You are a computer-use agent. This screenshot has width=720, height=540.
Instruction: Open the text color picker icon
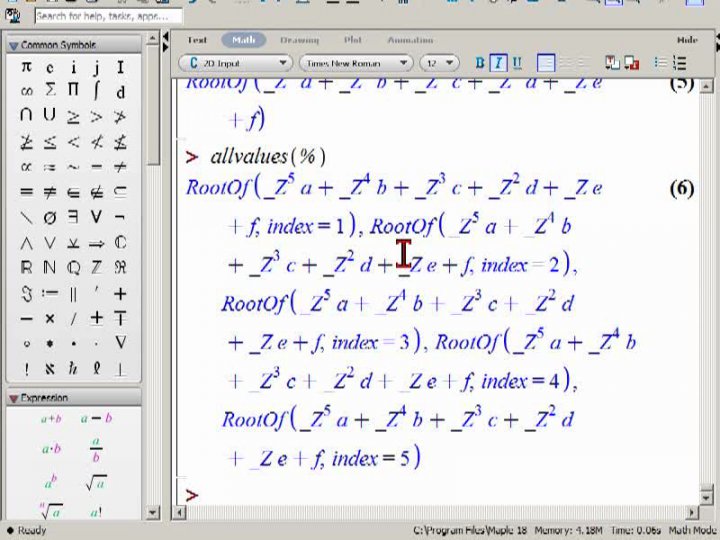coord(612,63)
